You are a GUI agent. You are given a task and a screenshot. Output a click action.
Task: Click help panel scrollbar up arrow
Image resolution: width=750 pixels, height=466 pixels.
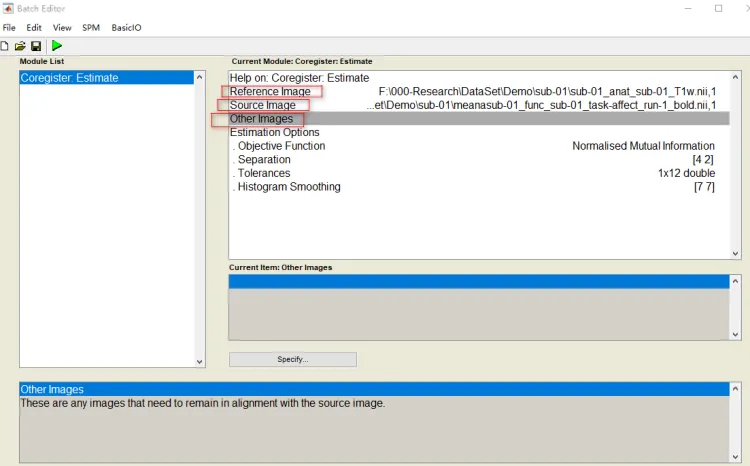736,390
